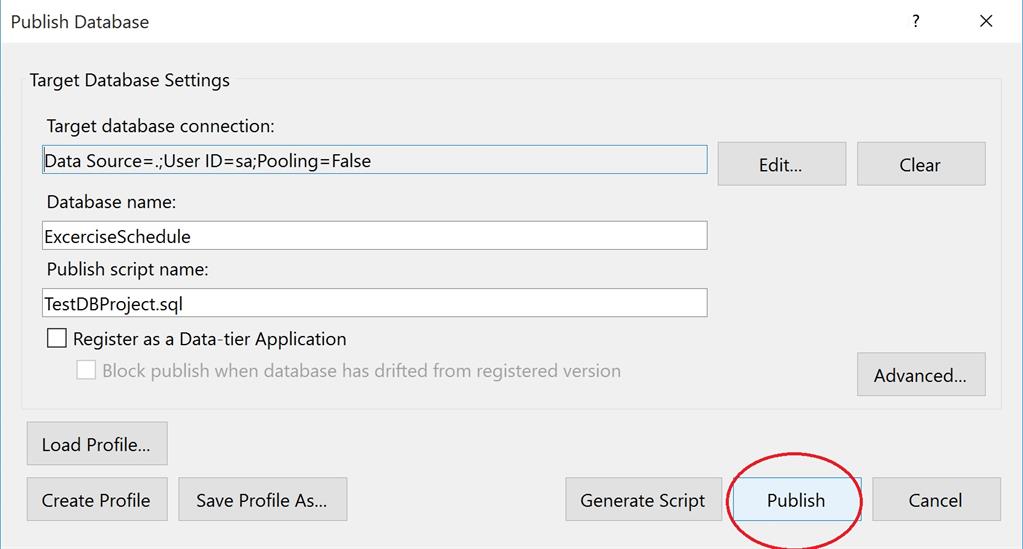The image size is (1023, 549).
Task: Click the Publish button
Action: pos(796,500)
